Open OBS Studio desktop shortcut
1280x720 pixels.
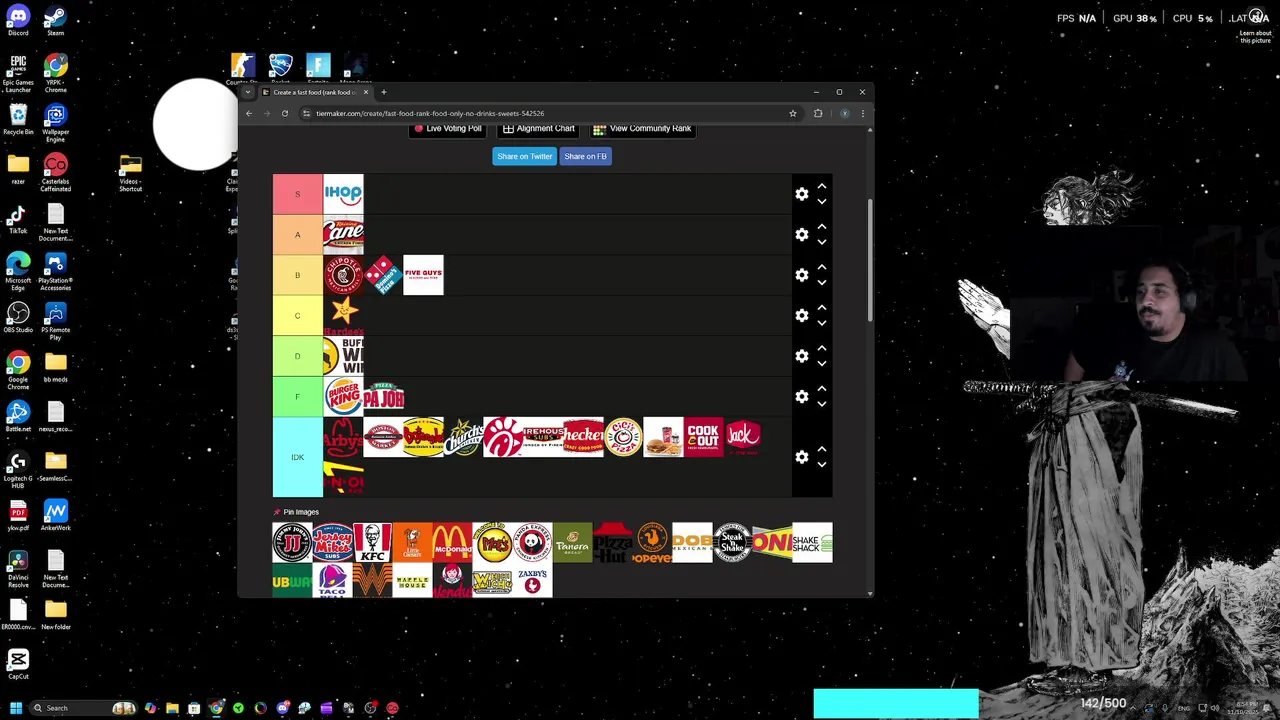[18, 318]
